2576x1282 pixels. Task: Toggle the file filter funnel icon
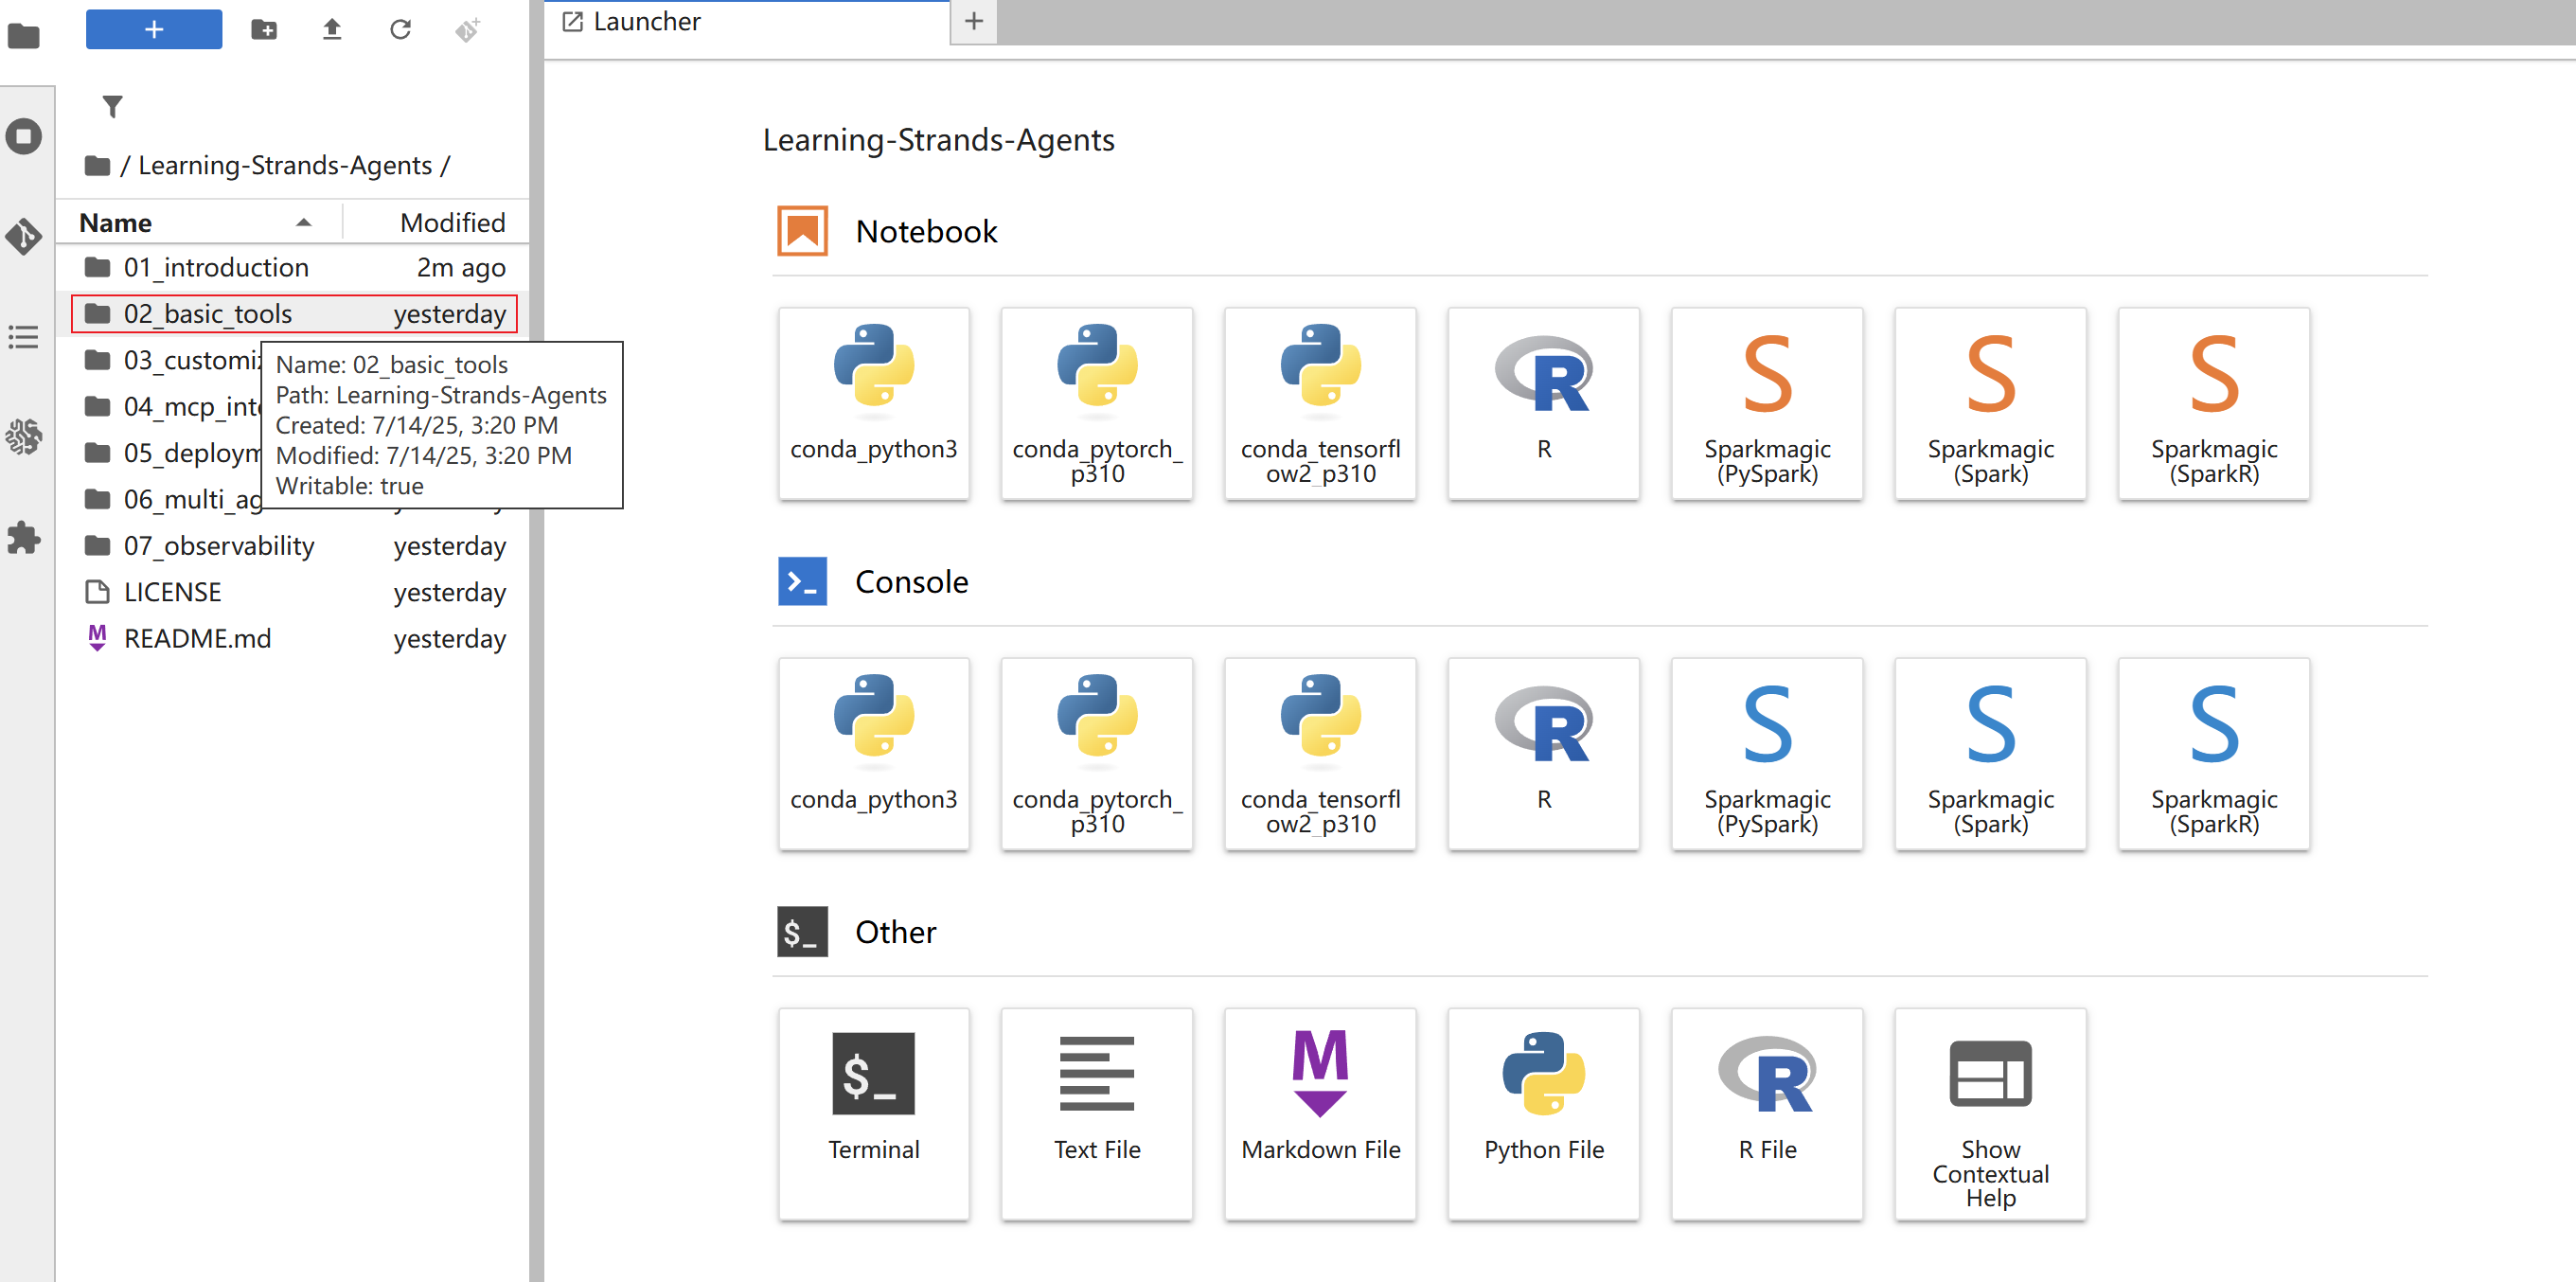[113, 106]
